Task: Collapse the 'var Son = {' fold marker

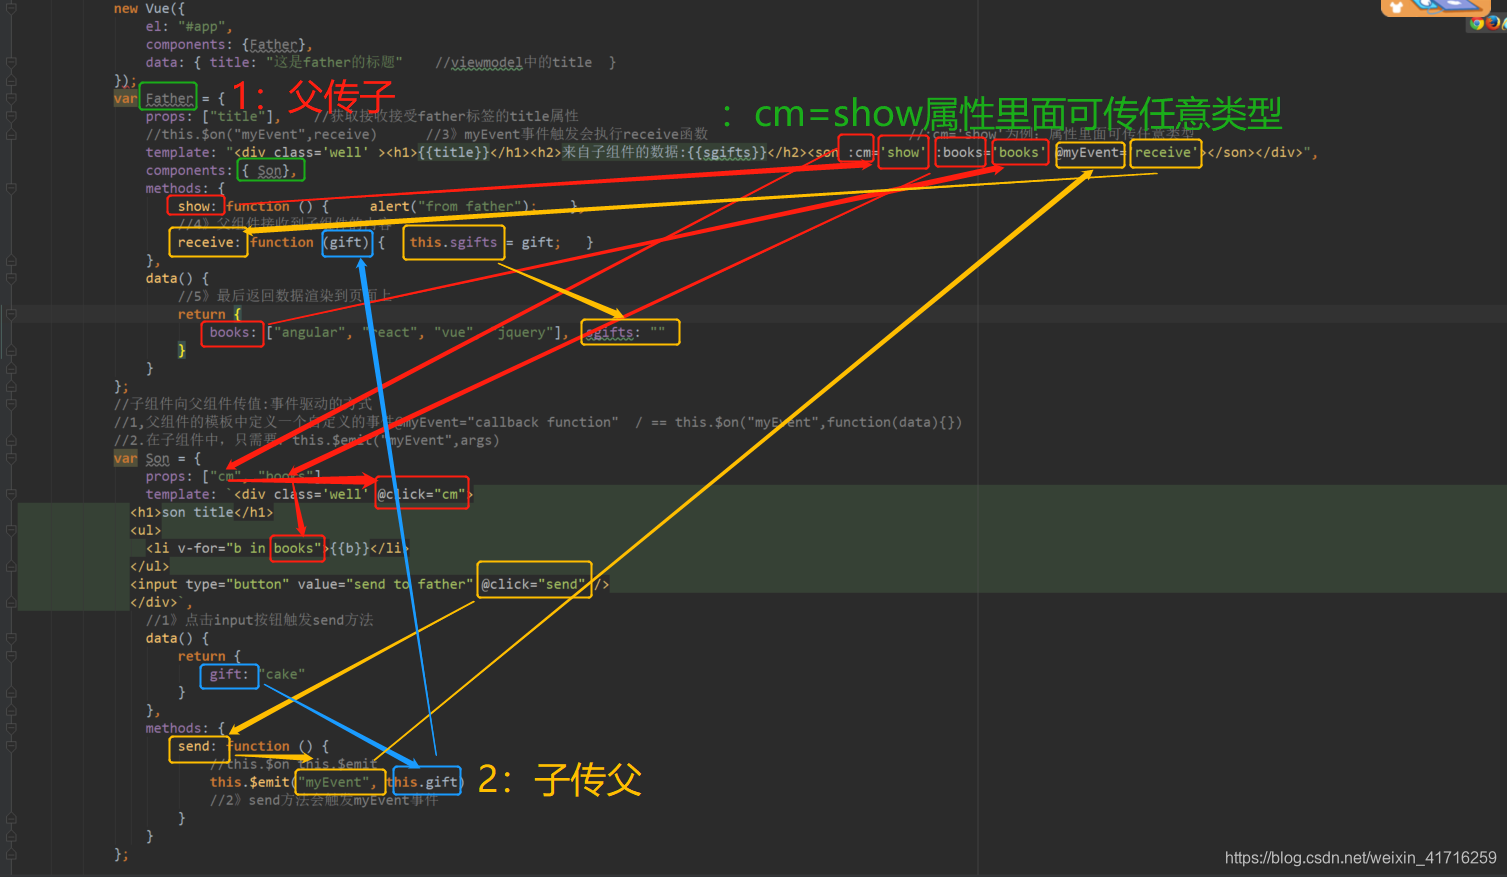Action: 11,458
